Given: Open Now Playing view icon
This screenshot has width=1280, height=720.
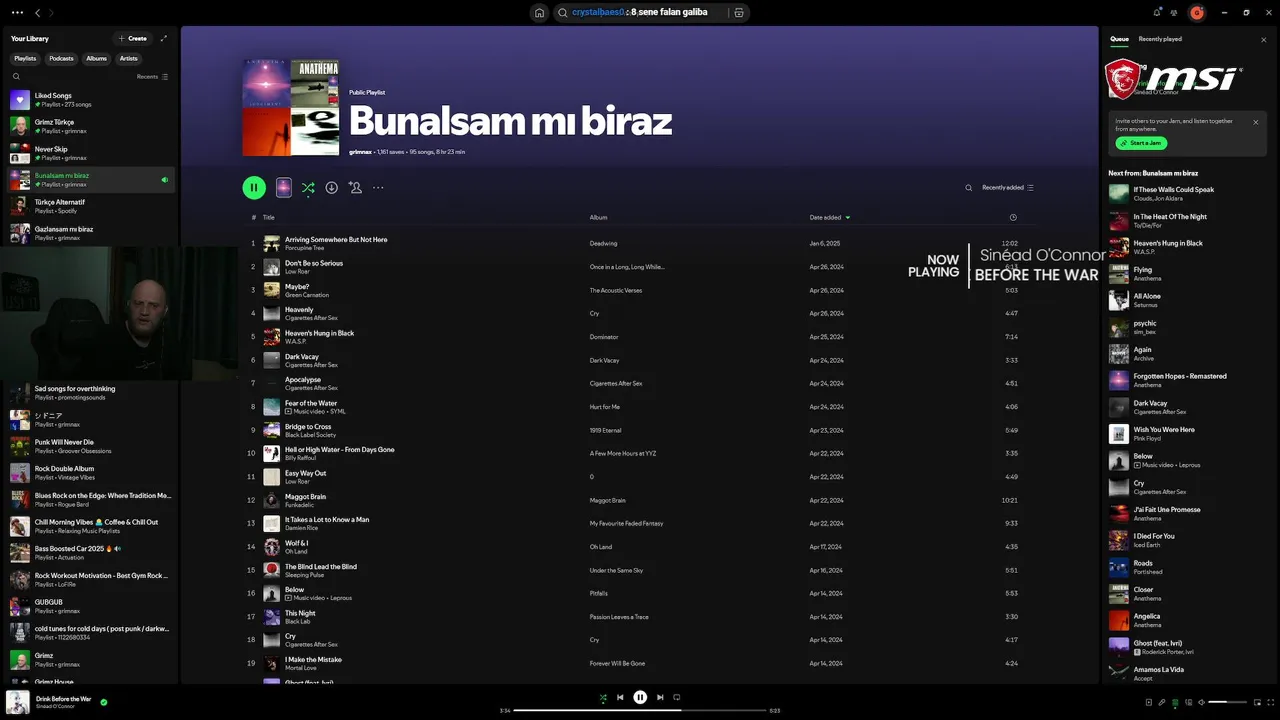Looking at the screenshot, I should 1149,702.
